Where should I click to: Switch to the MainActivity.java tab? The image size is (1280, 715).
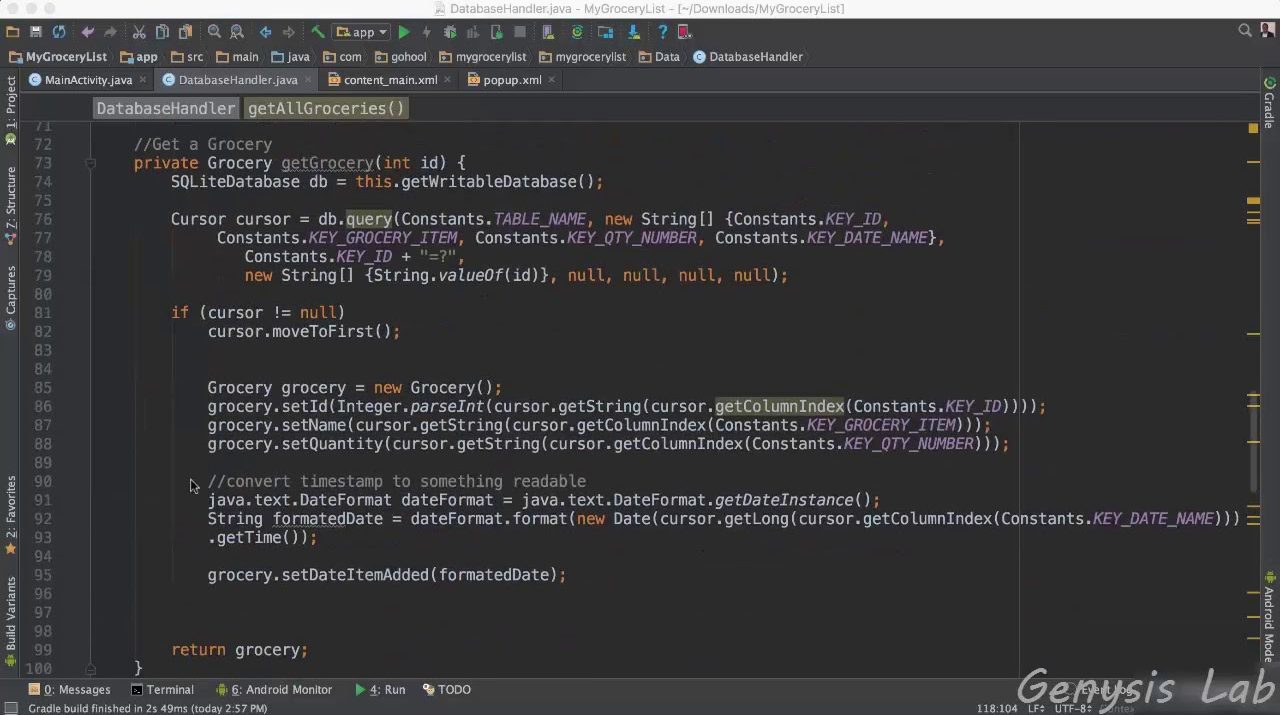point(88,80)
